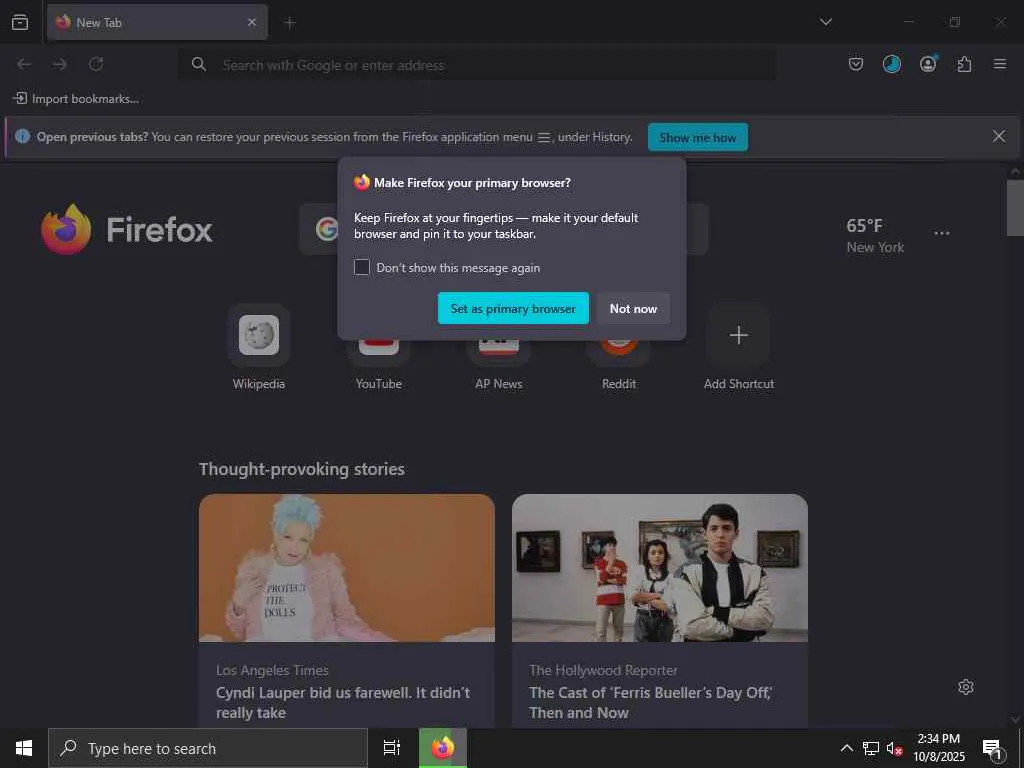Check Don't show this message again
Viewport: 1024px width, 768px height.
coord(362,267)
